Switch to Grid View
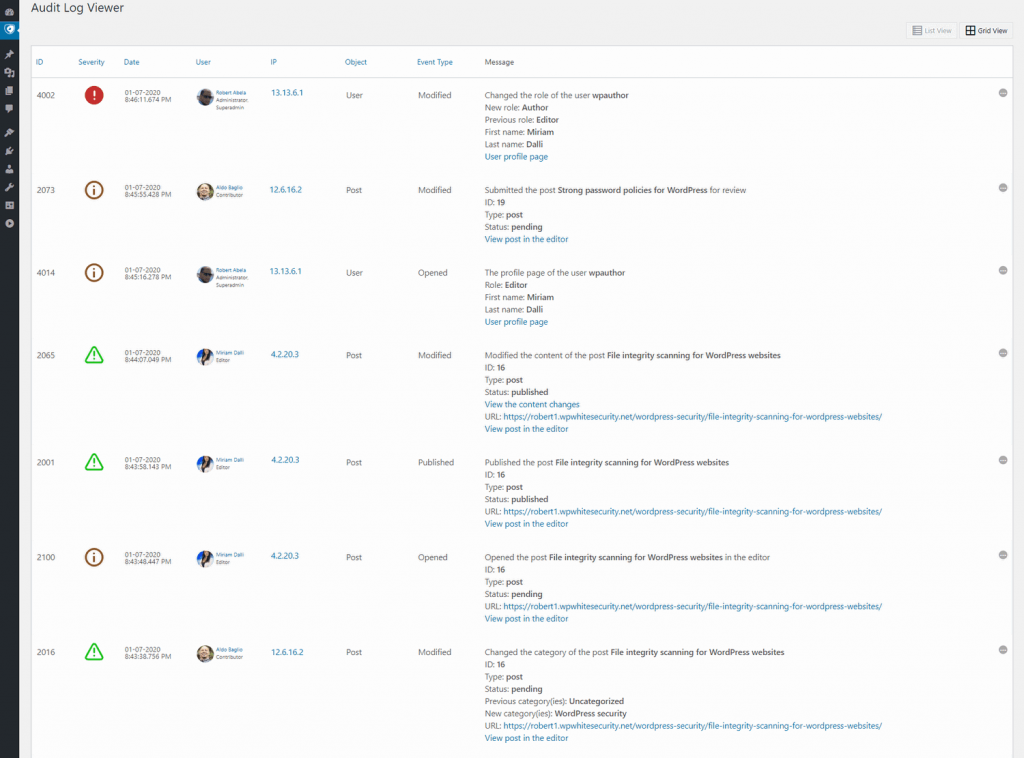This screenshot has width=1024, height=758. (x=986, y=30)
